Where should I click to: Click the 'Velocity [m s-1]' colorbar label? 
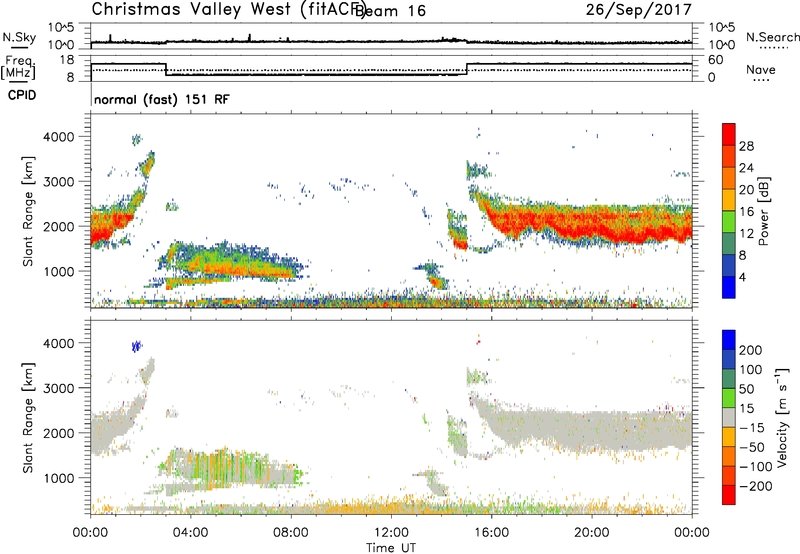(783, 417)
